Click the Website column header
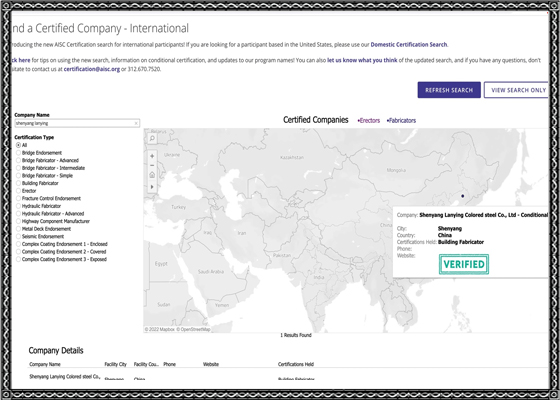The width and height of the screenshot is (560, 400). (x=211, y=364)
